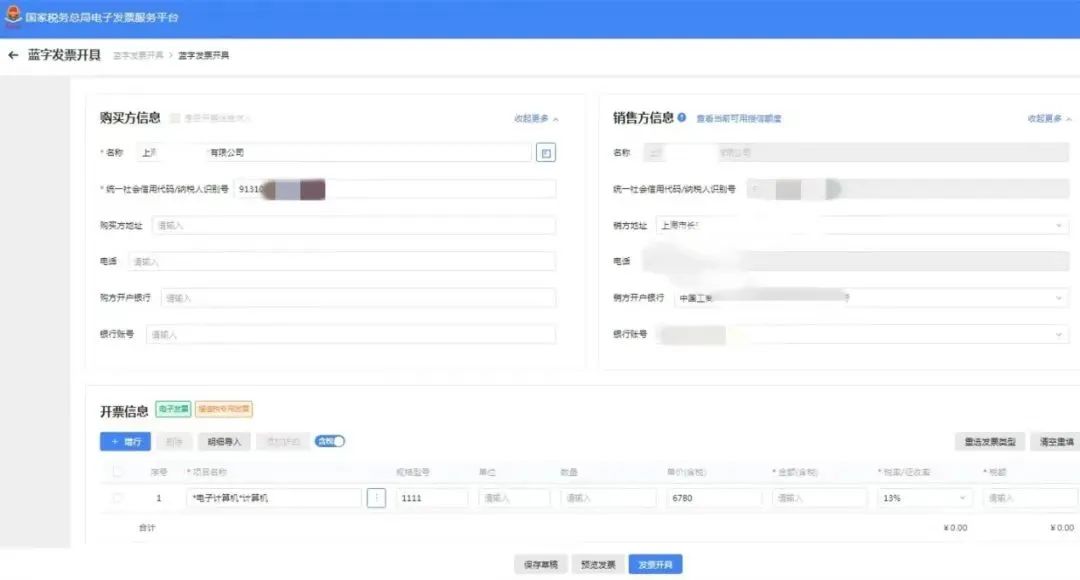This screenshot has height=580, width=1080.
Task: Check the select-all box in table header
Action: (118, 472)
